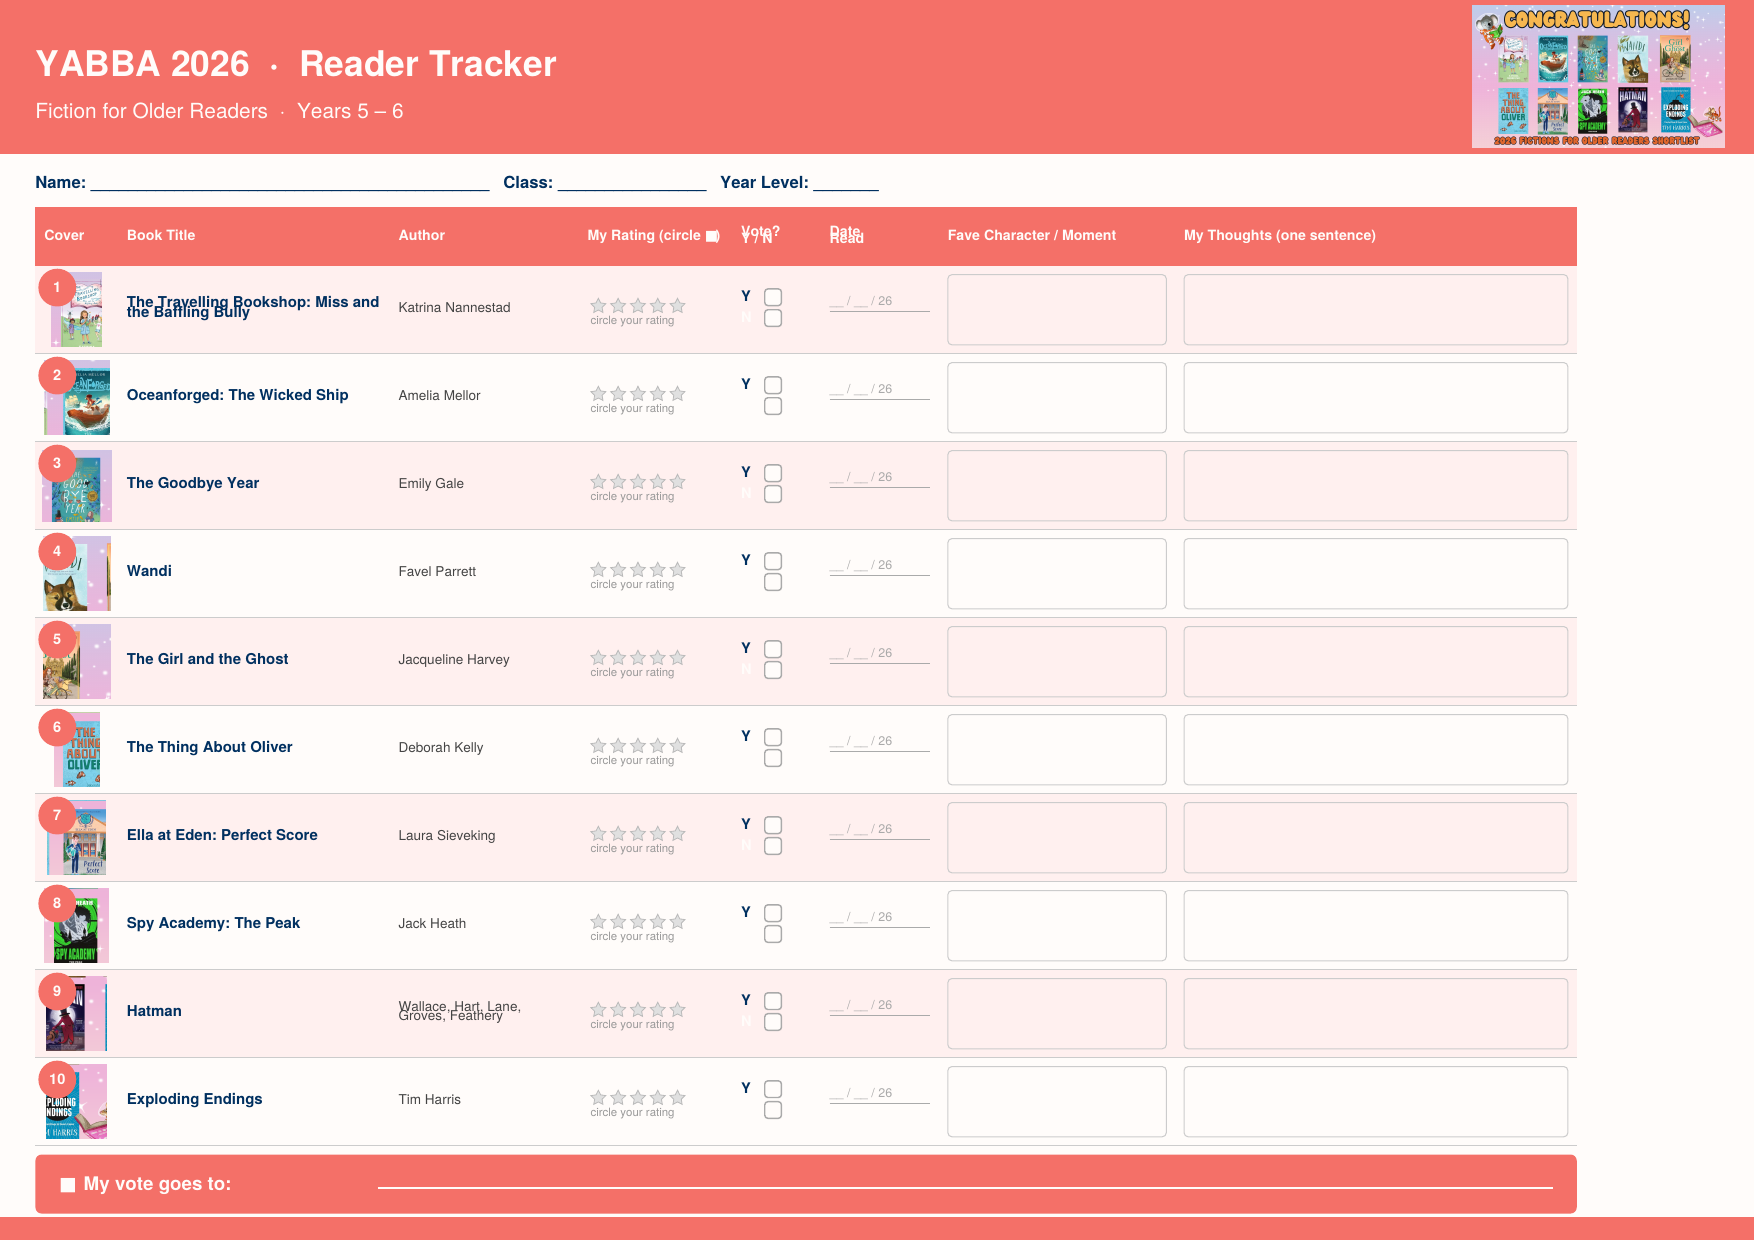Click the author name 'Jack Heath'
1754x1241 pixels.
click(x=433, y=923)
